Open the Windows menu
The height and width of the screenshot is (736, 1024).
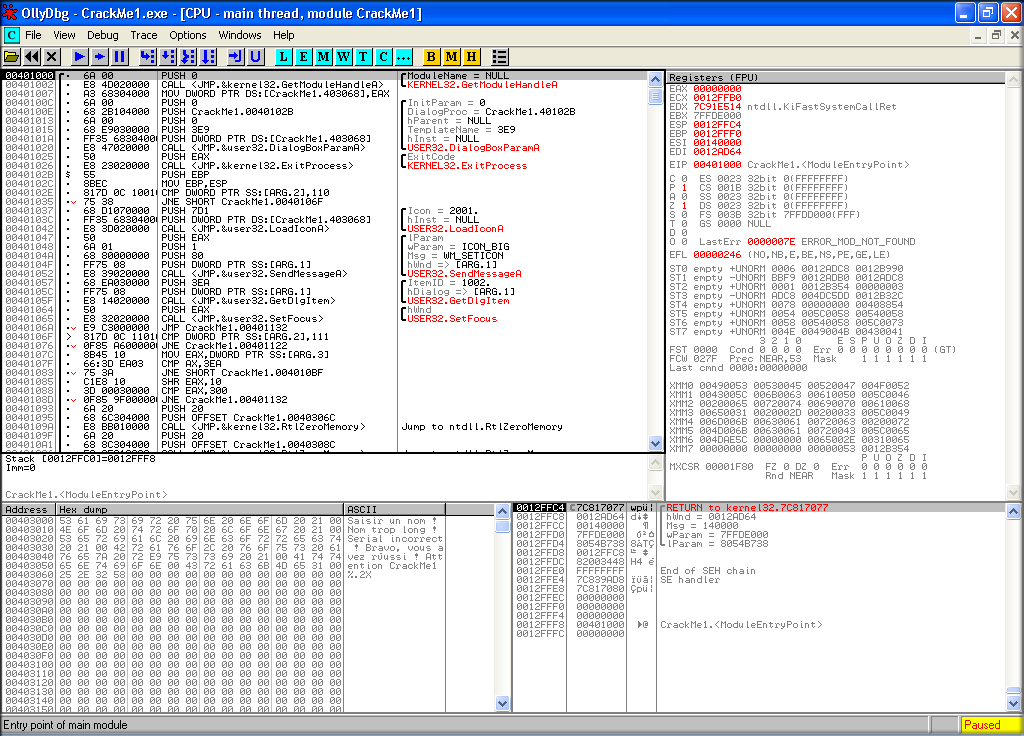click(x=240, y=35)
